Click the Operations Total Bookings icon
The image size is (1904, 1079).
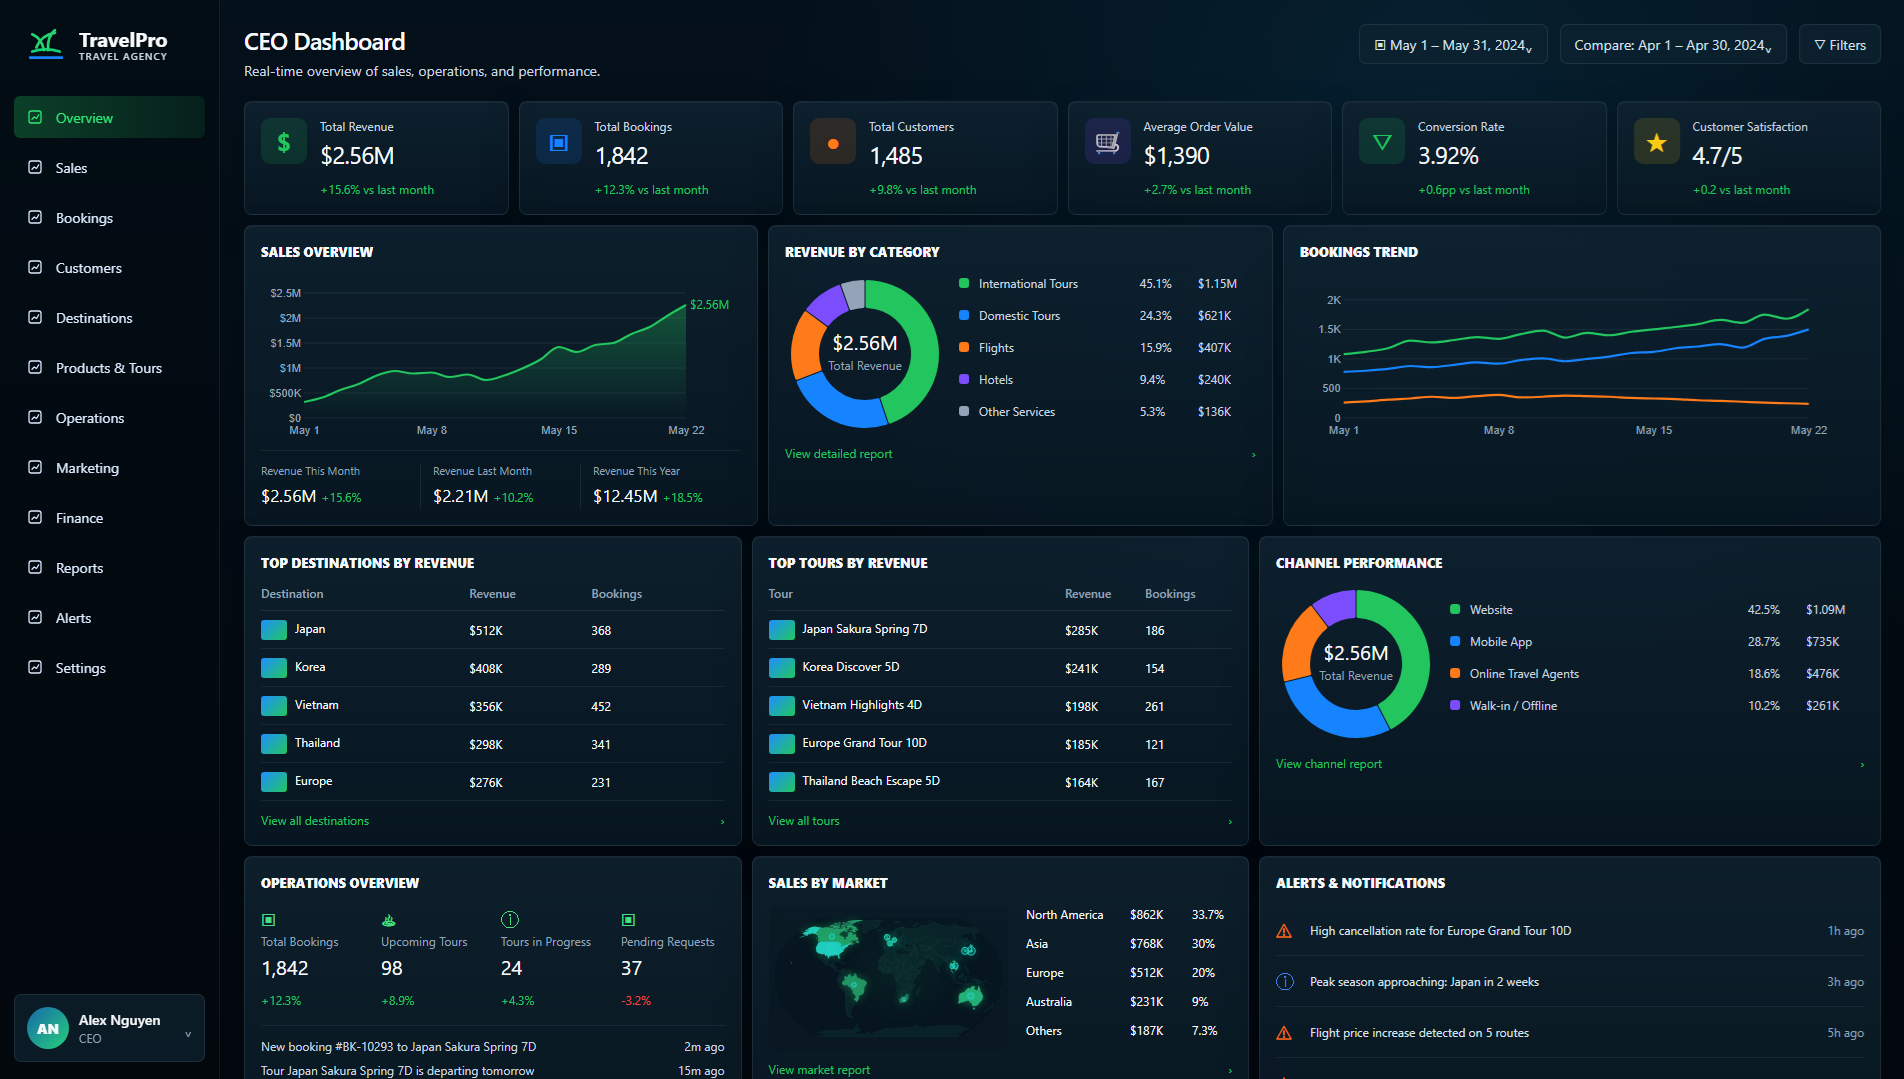268,920
